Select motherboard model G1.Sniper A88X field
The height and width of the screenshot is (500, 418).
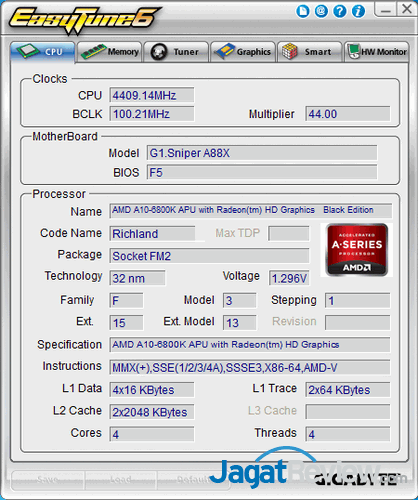click(x=262, y=153)
